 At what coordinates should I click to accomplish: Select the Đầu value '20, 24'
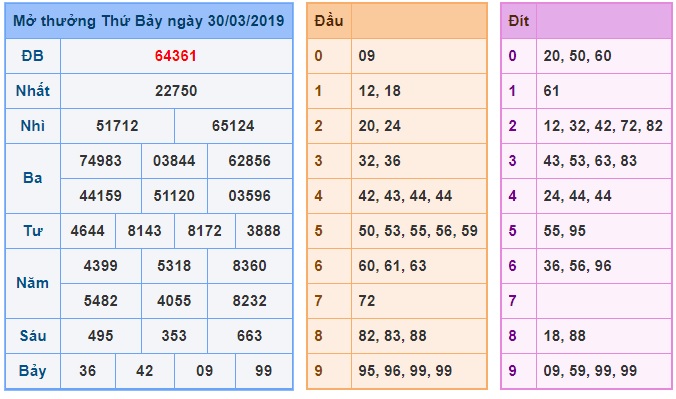pyautogui.click(x=380, y=126)
